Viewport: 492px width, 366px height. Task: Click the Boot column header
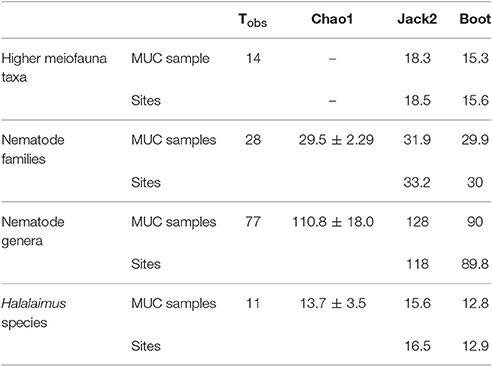[x=475, y=19]
